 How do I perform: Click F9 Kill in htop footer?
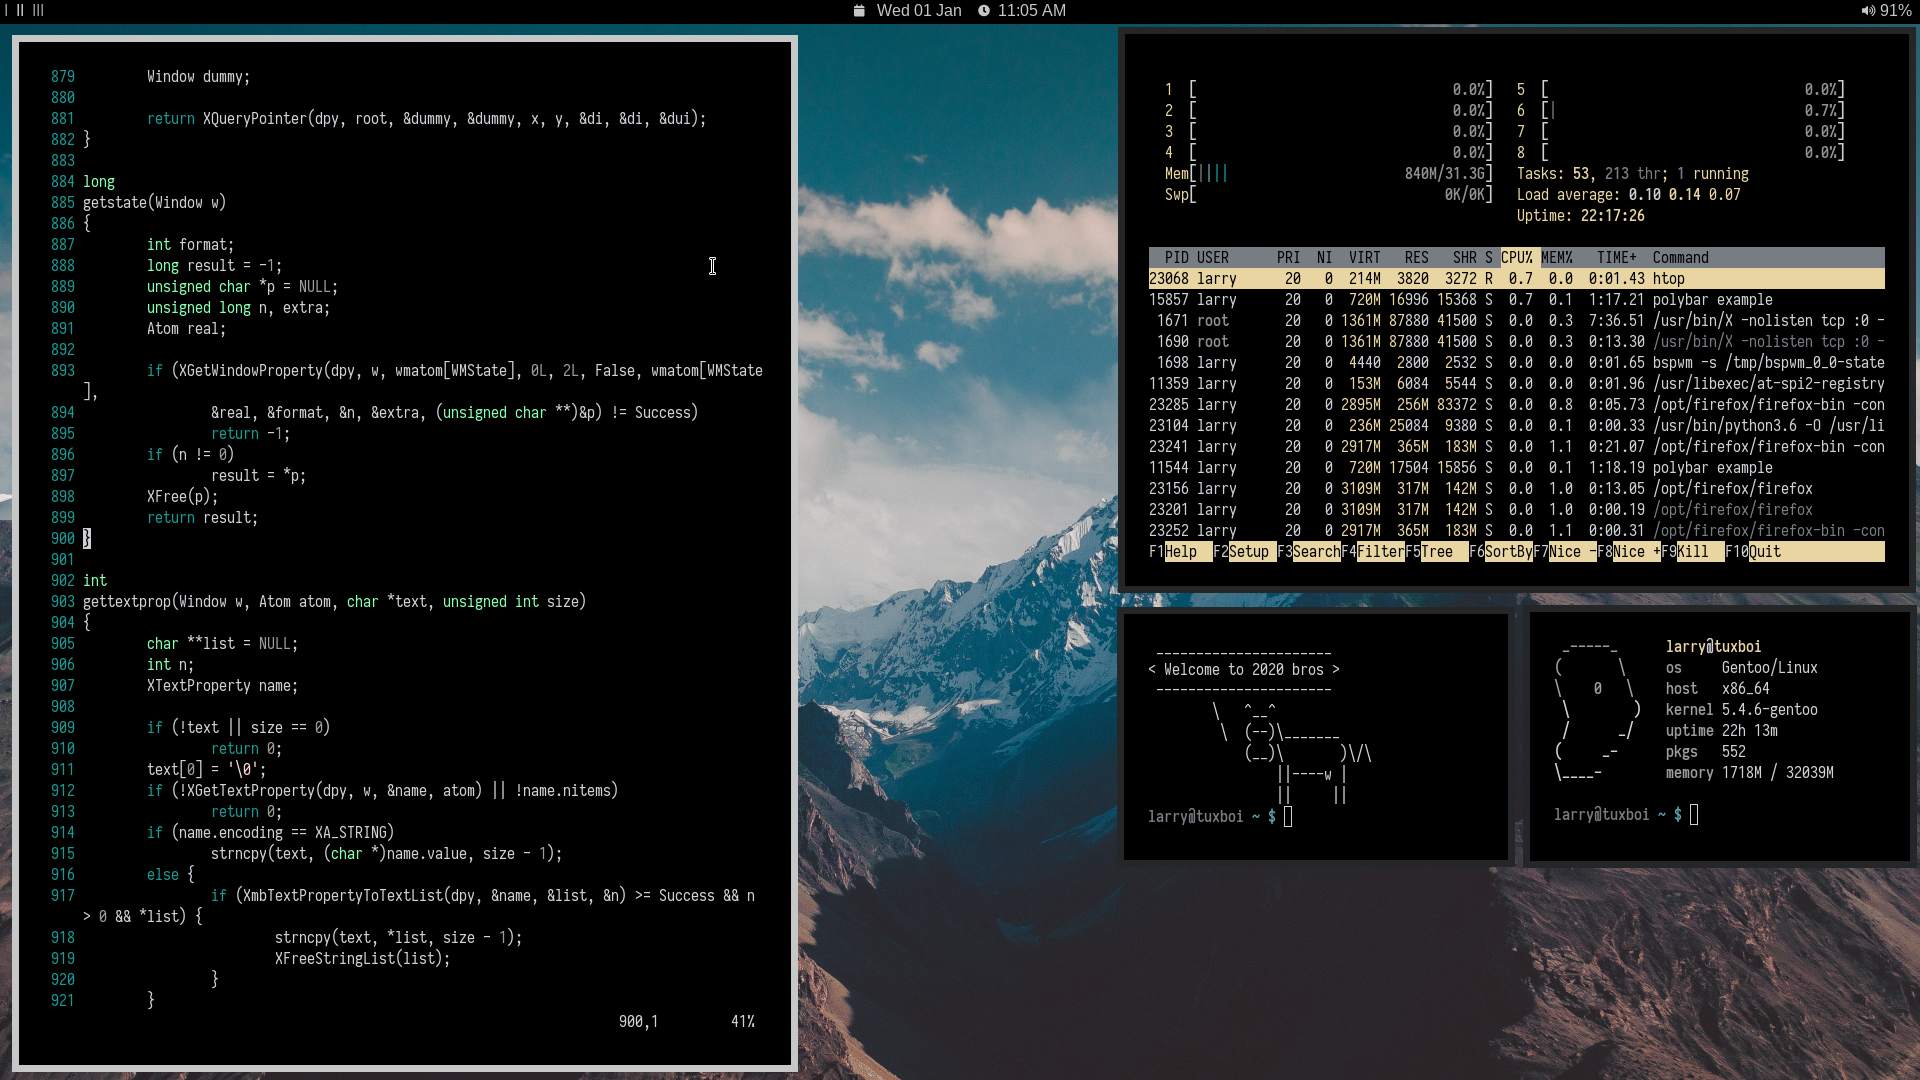click(1692, 552)
